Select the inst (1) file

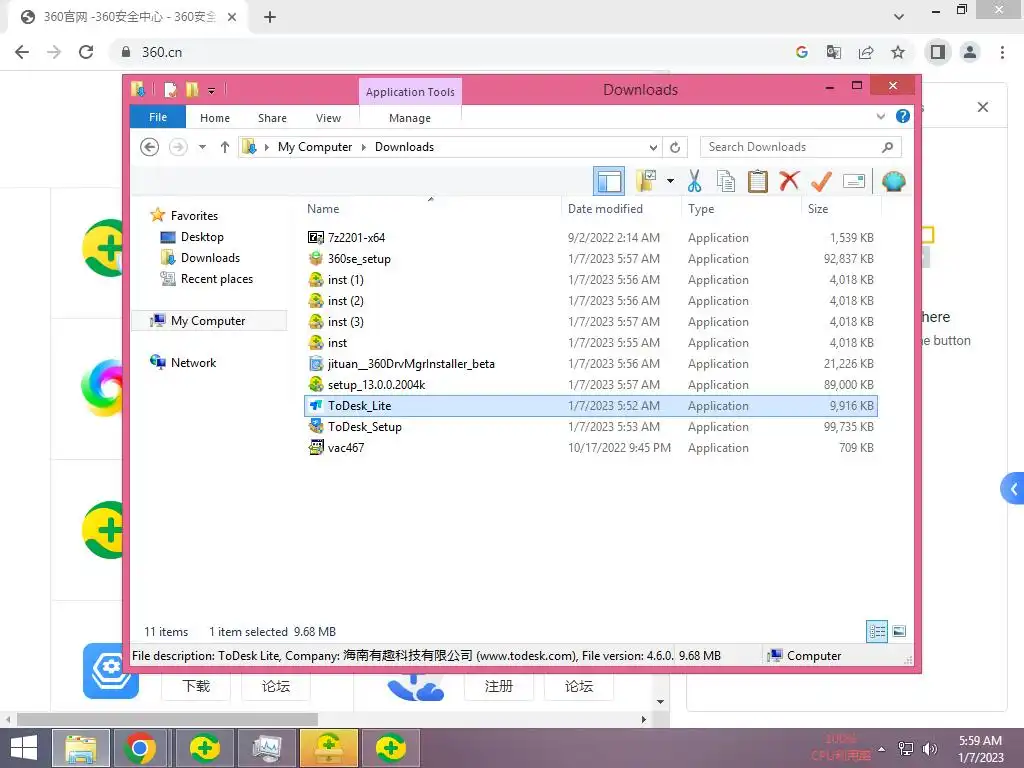point(590,280)
